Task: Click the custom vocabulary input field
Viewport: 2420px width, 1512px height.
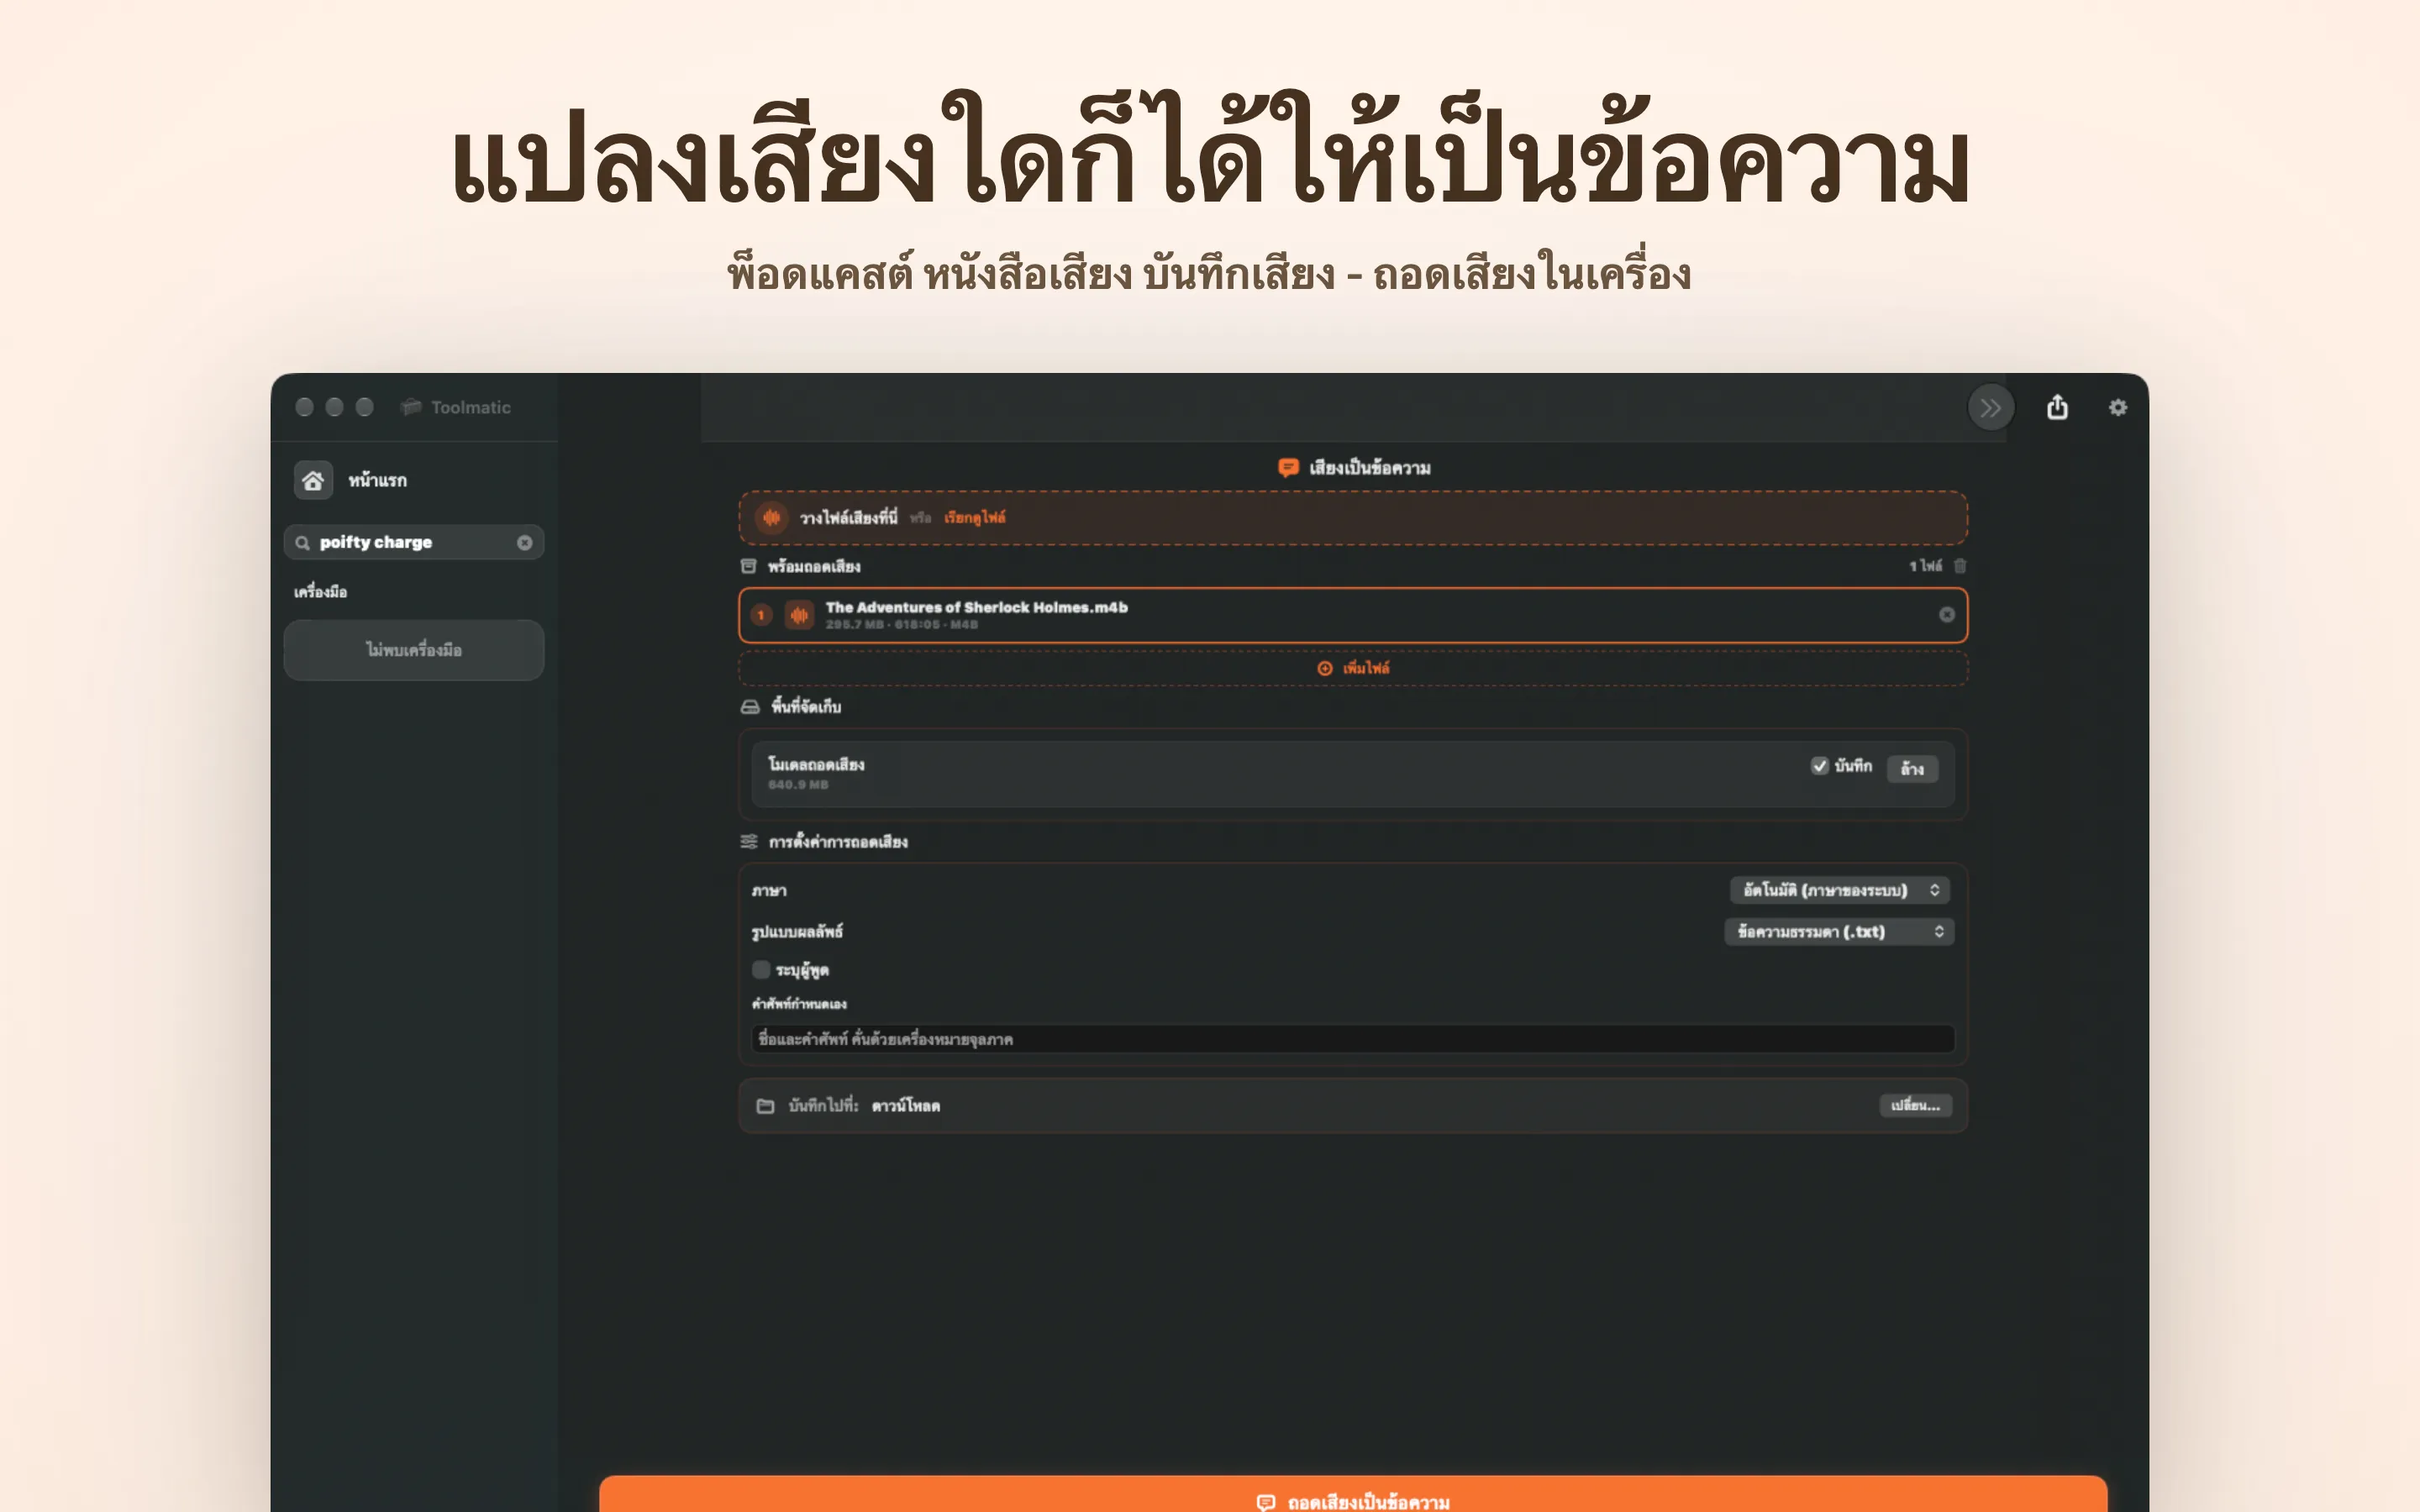Action: [x=1353, y=1039]
